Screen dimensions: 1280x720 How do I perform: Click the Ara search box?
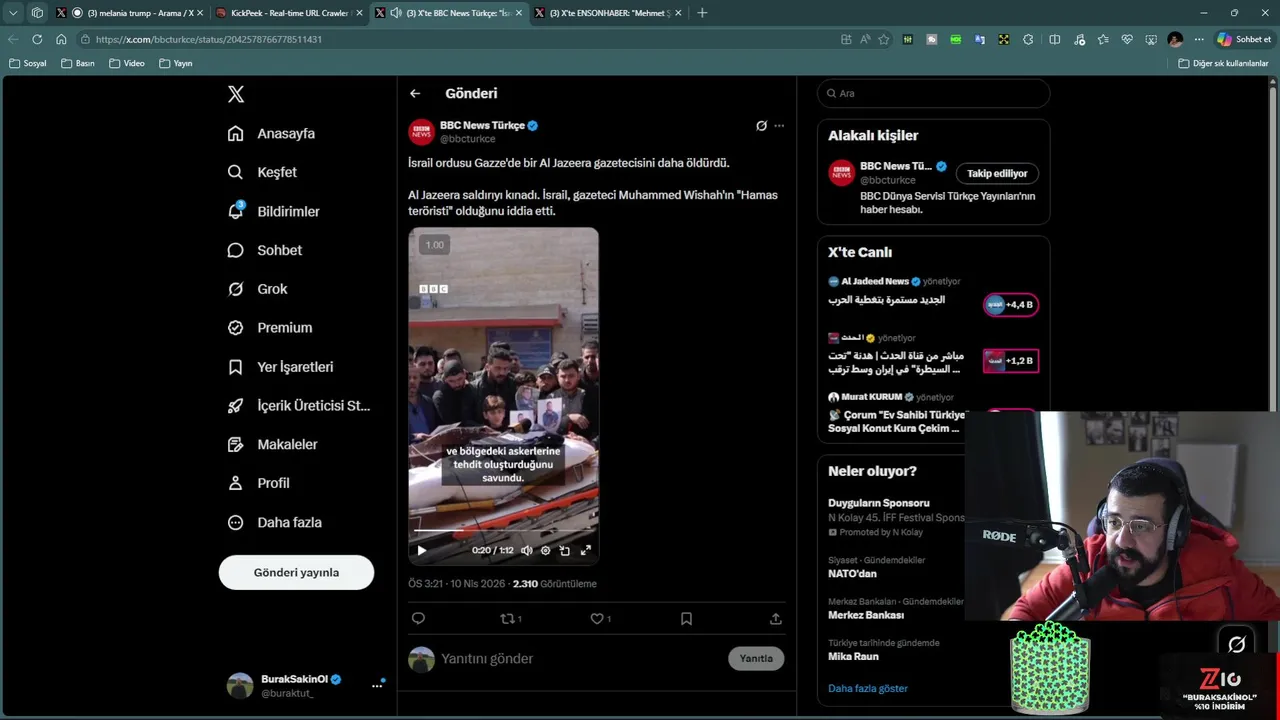pos(934,93)
